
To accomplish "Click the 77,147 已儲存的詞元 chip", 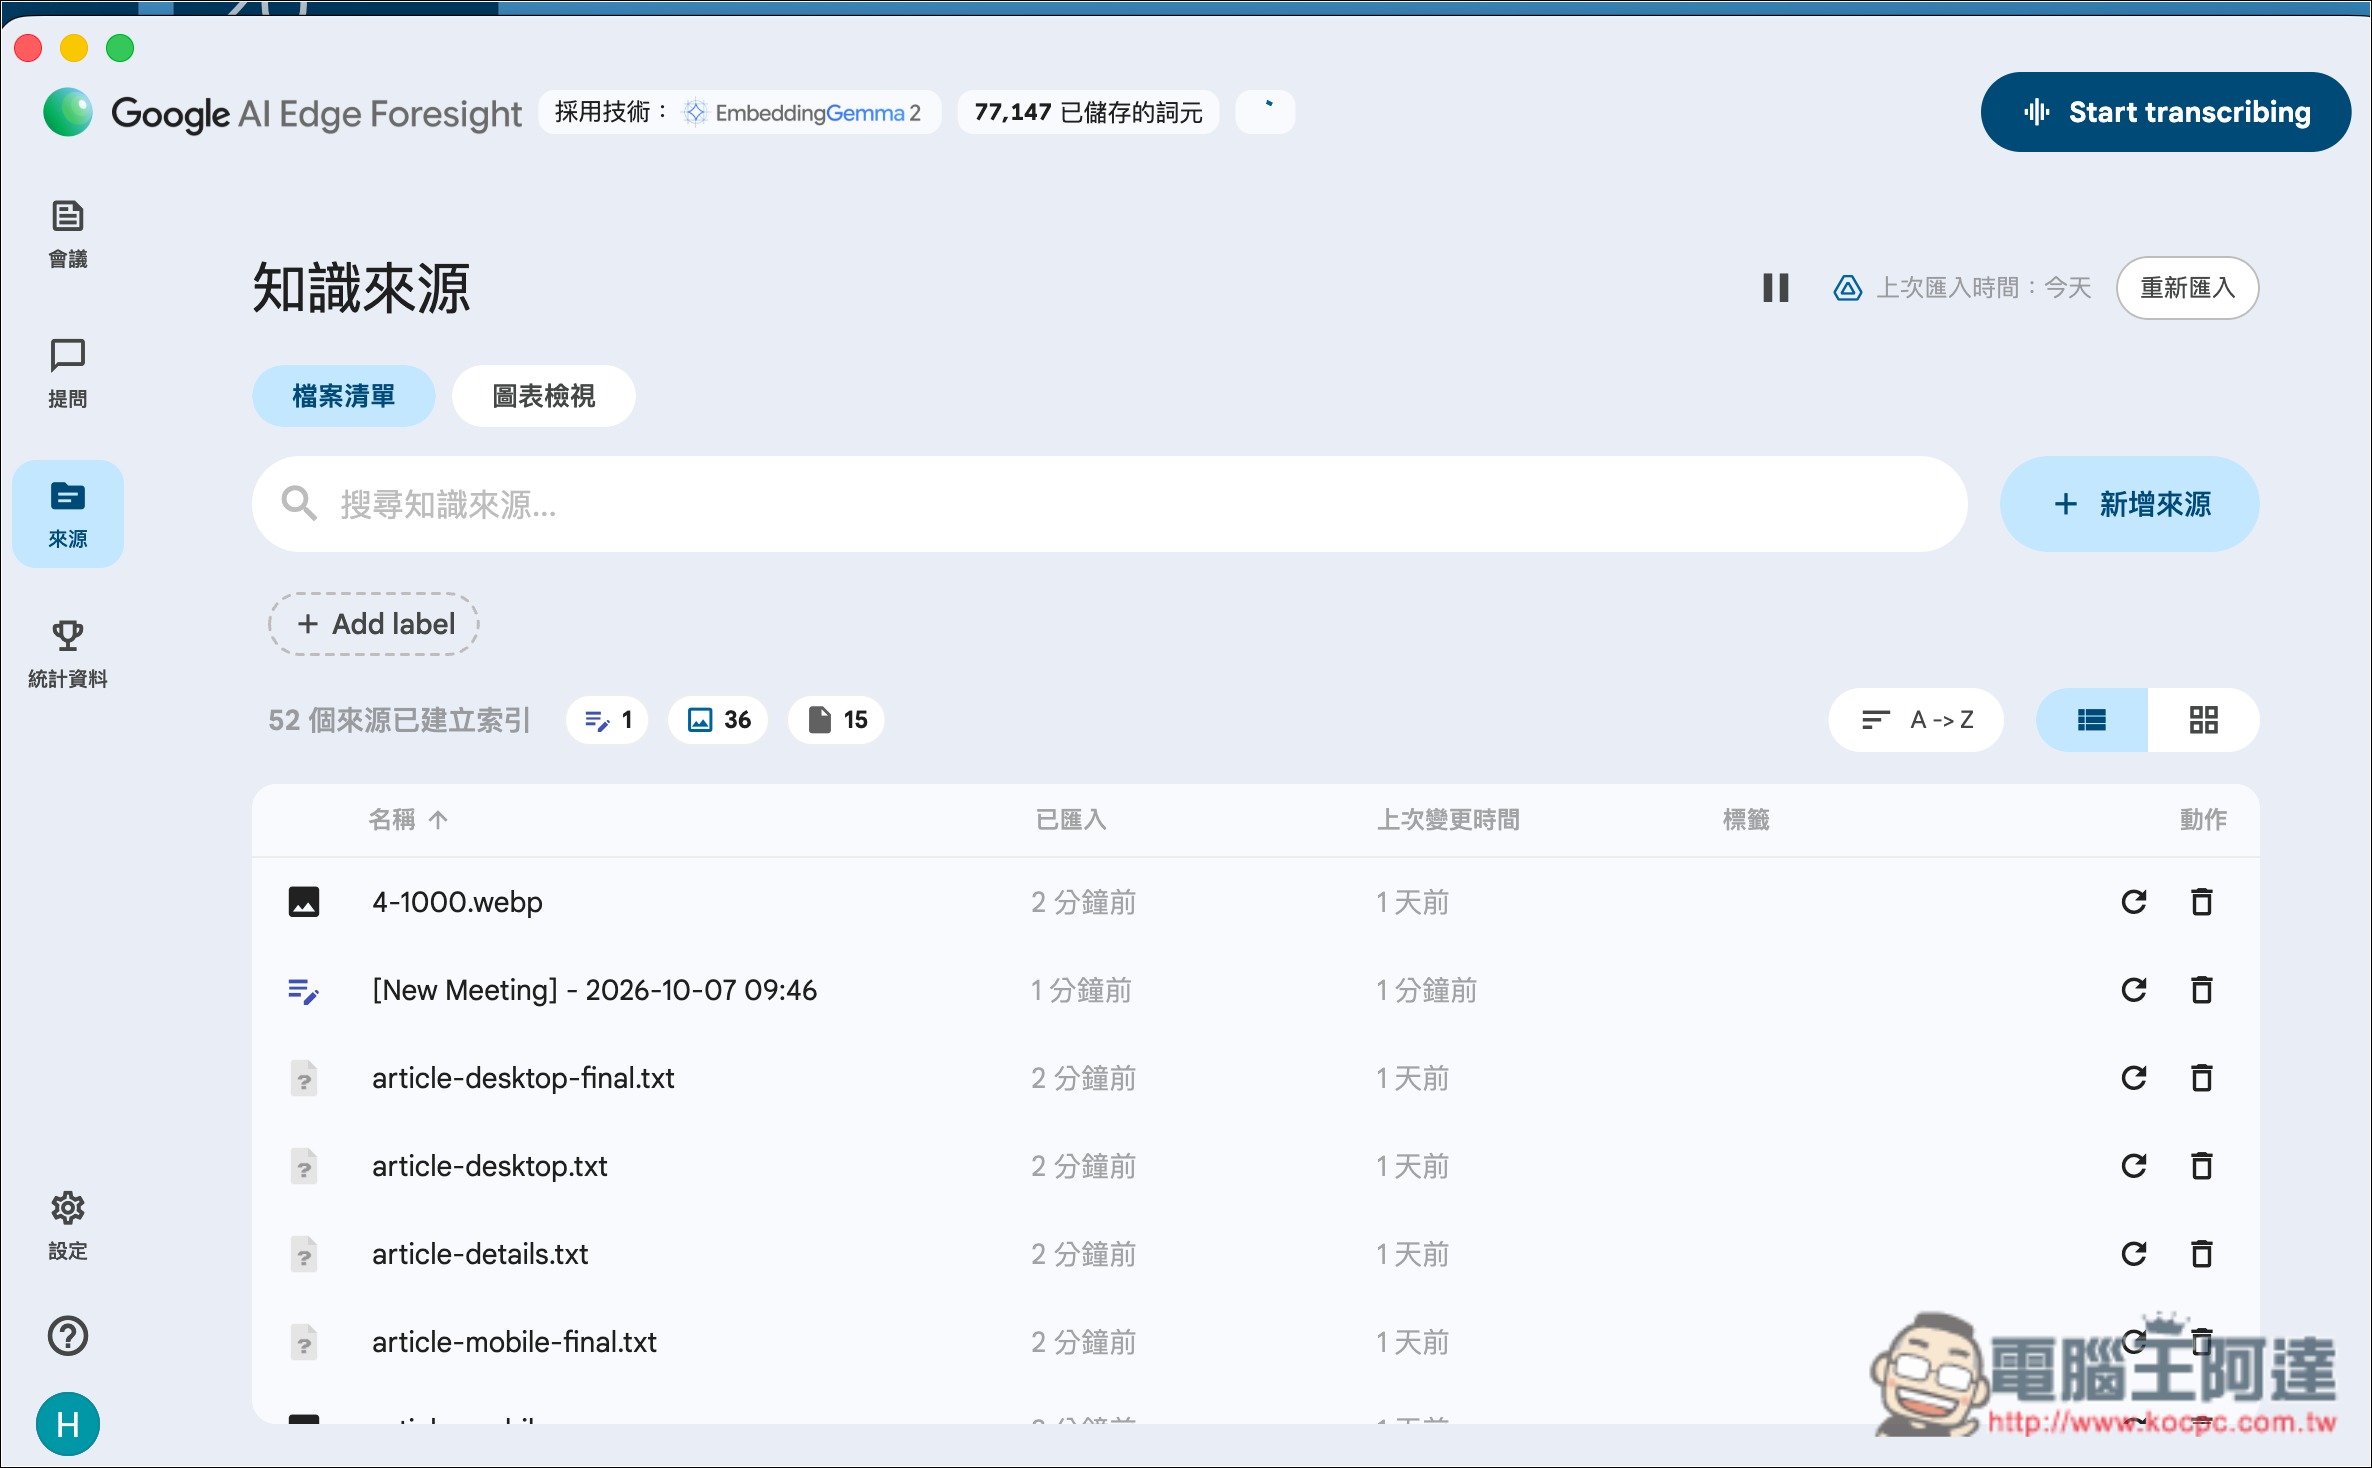I will pyautogui.click(x=1088, y=112).
